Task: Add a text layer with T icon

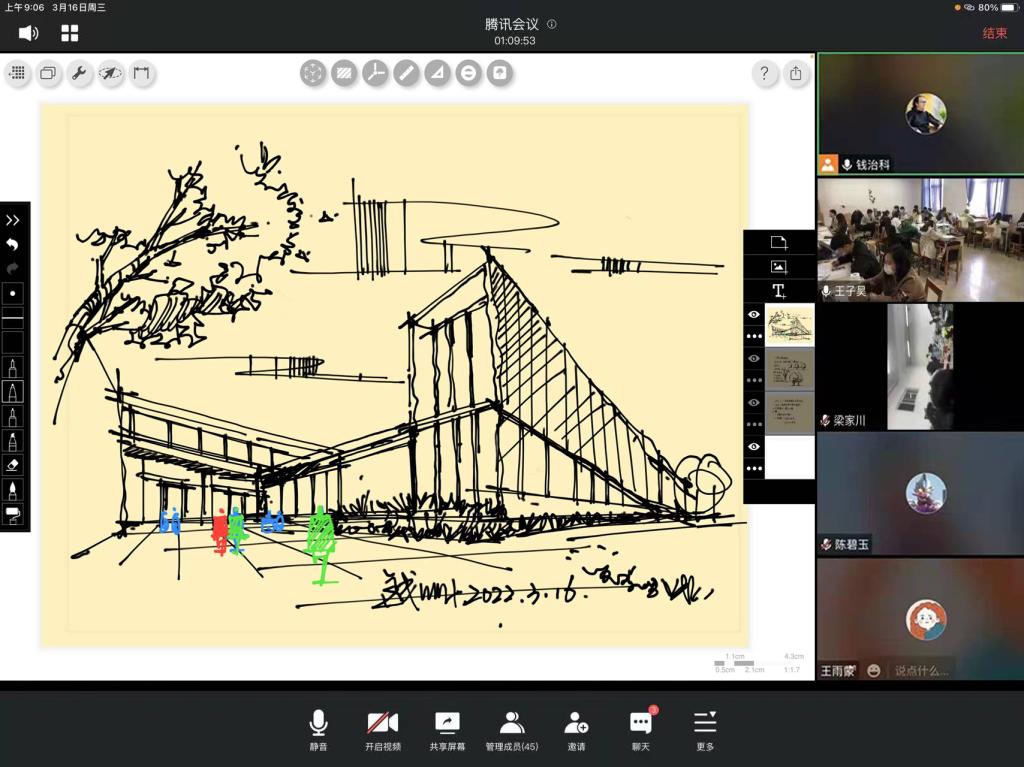Action: pyautogui.click(x=779, y=291)
